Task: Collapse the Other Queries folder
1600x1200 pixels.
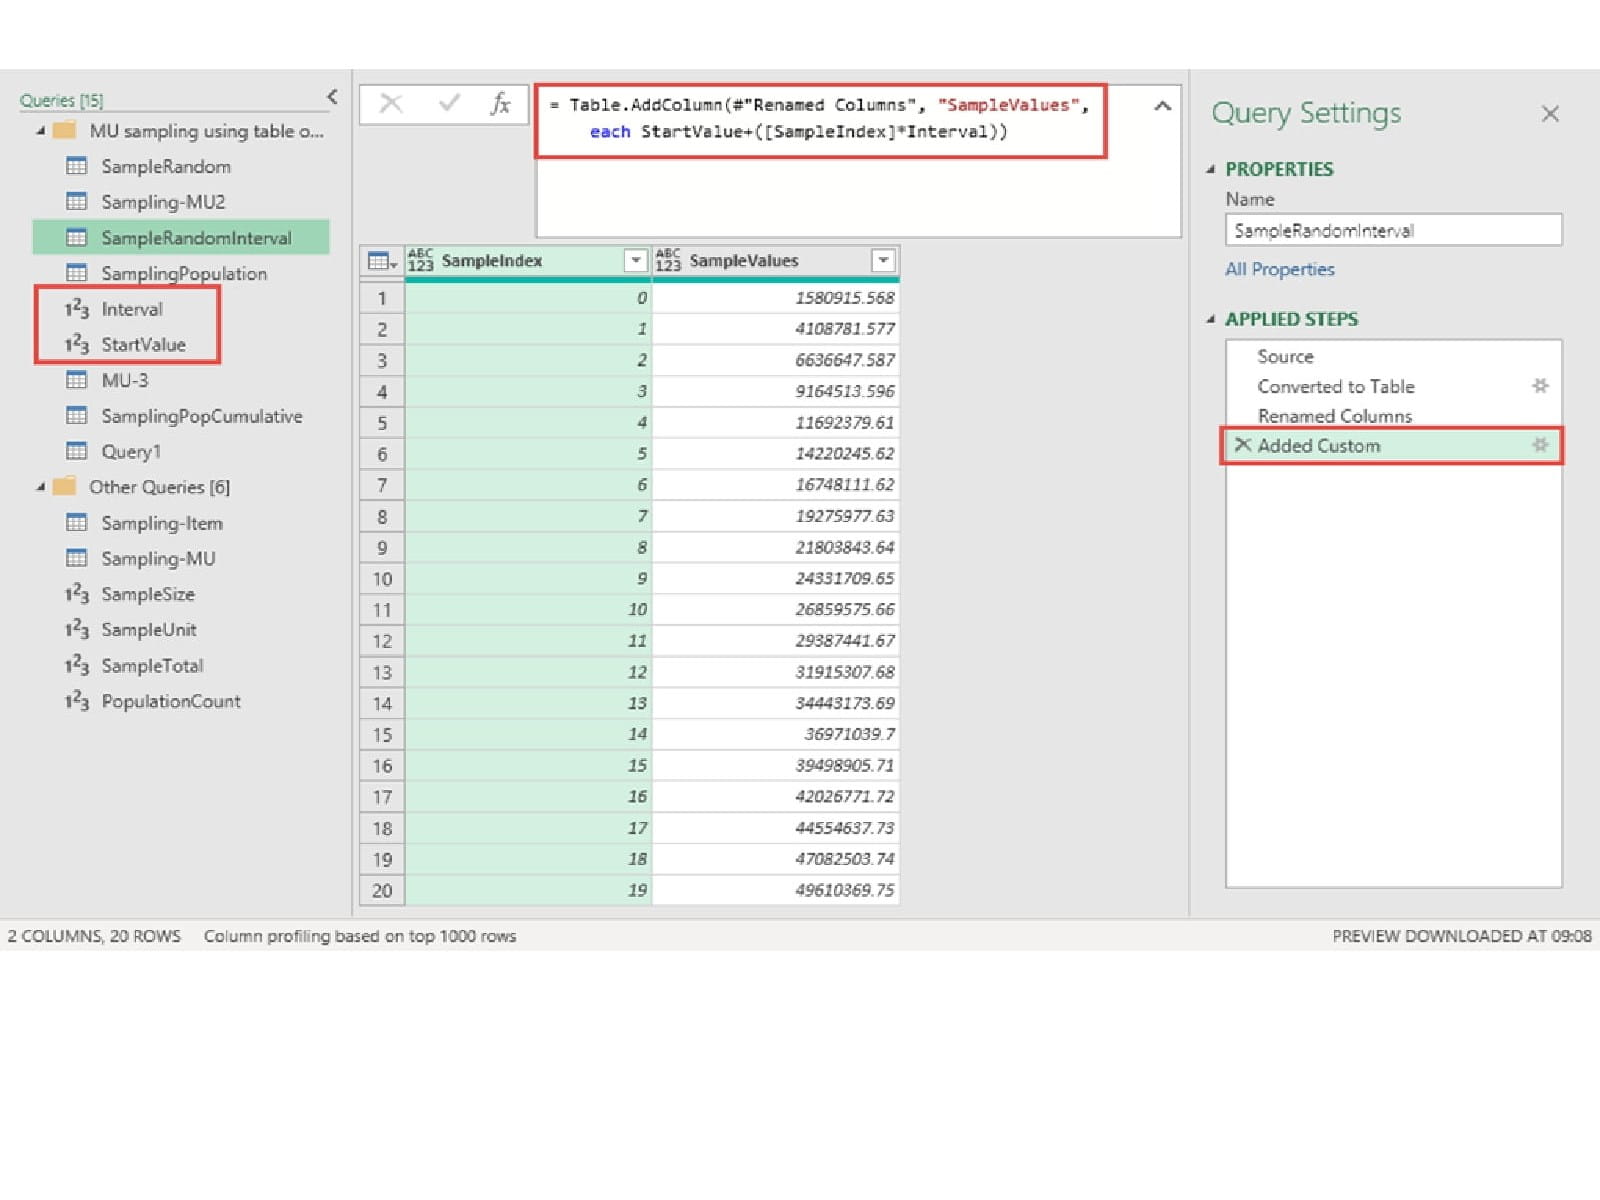Action: pyautogui.click(x=41, y=487)
